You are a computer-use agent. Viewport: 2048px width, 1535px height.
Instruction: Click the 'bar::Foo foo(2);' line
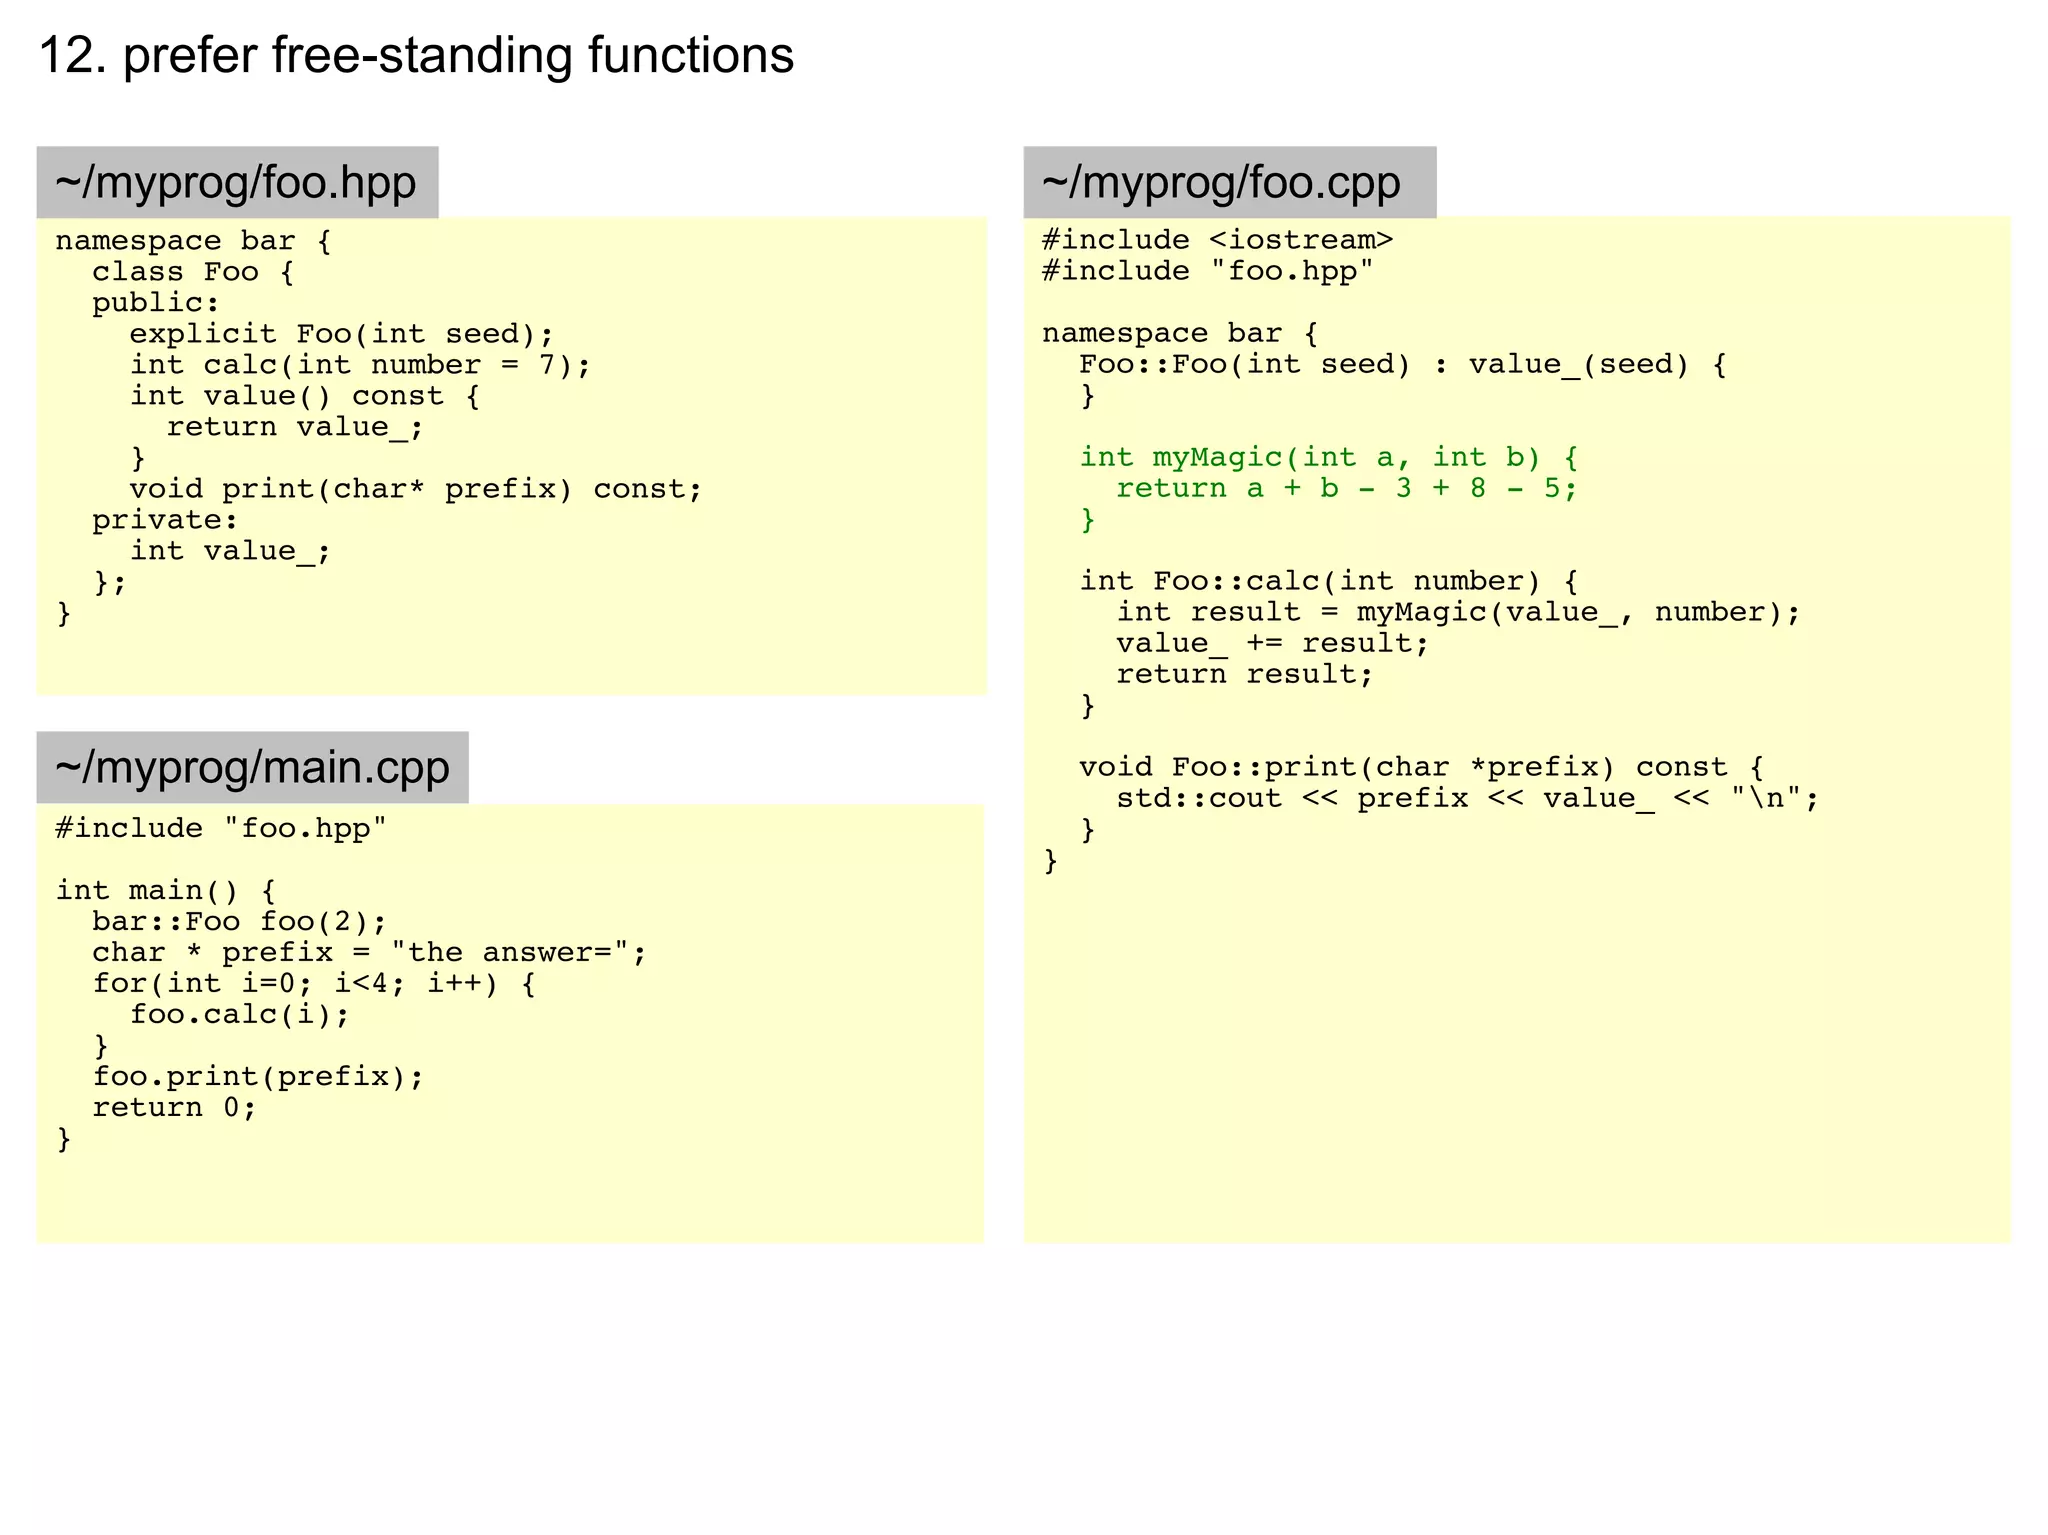[239, 921]
